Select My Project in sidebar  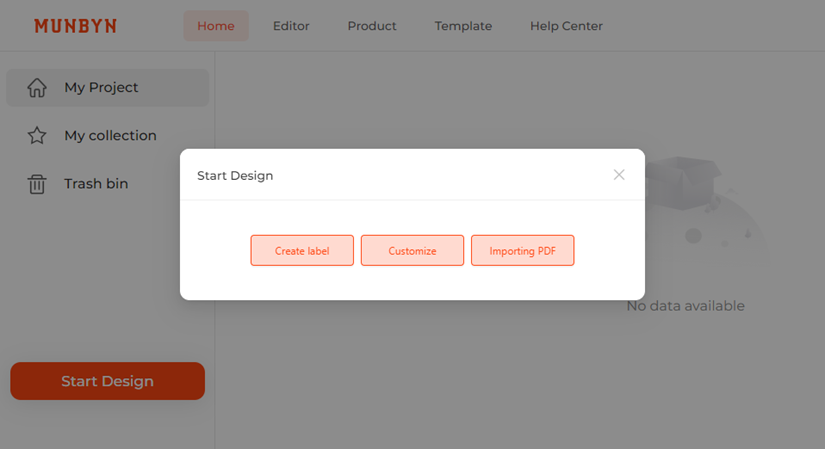click(107, 87)
